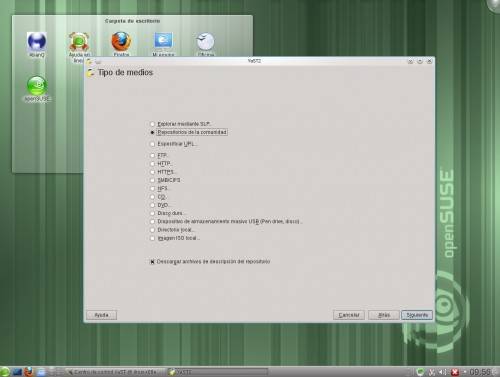Click the 'Carpeta de escritorio' folder title
500x377 pixels.
pos(132,21)
